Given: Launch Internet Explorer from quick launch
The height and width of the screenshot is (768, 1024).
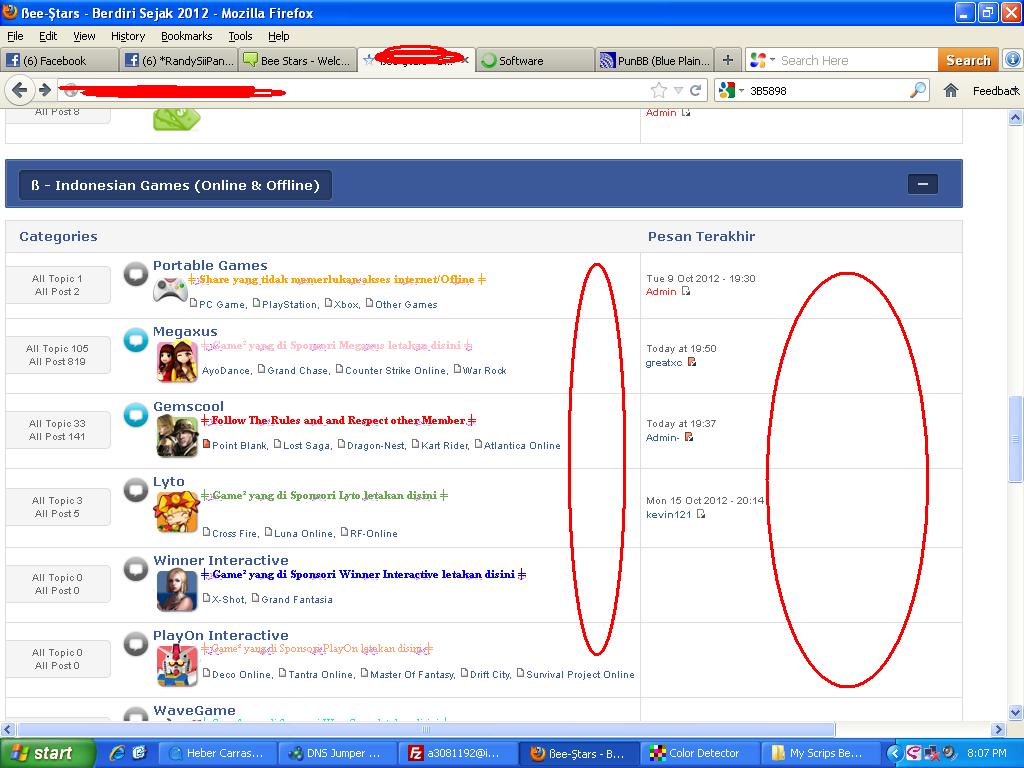Looking at the screenshot, I should pos(117,753).
